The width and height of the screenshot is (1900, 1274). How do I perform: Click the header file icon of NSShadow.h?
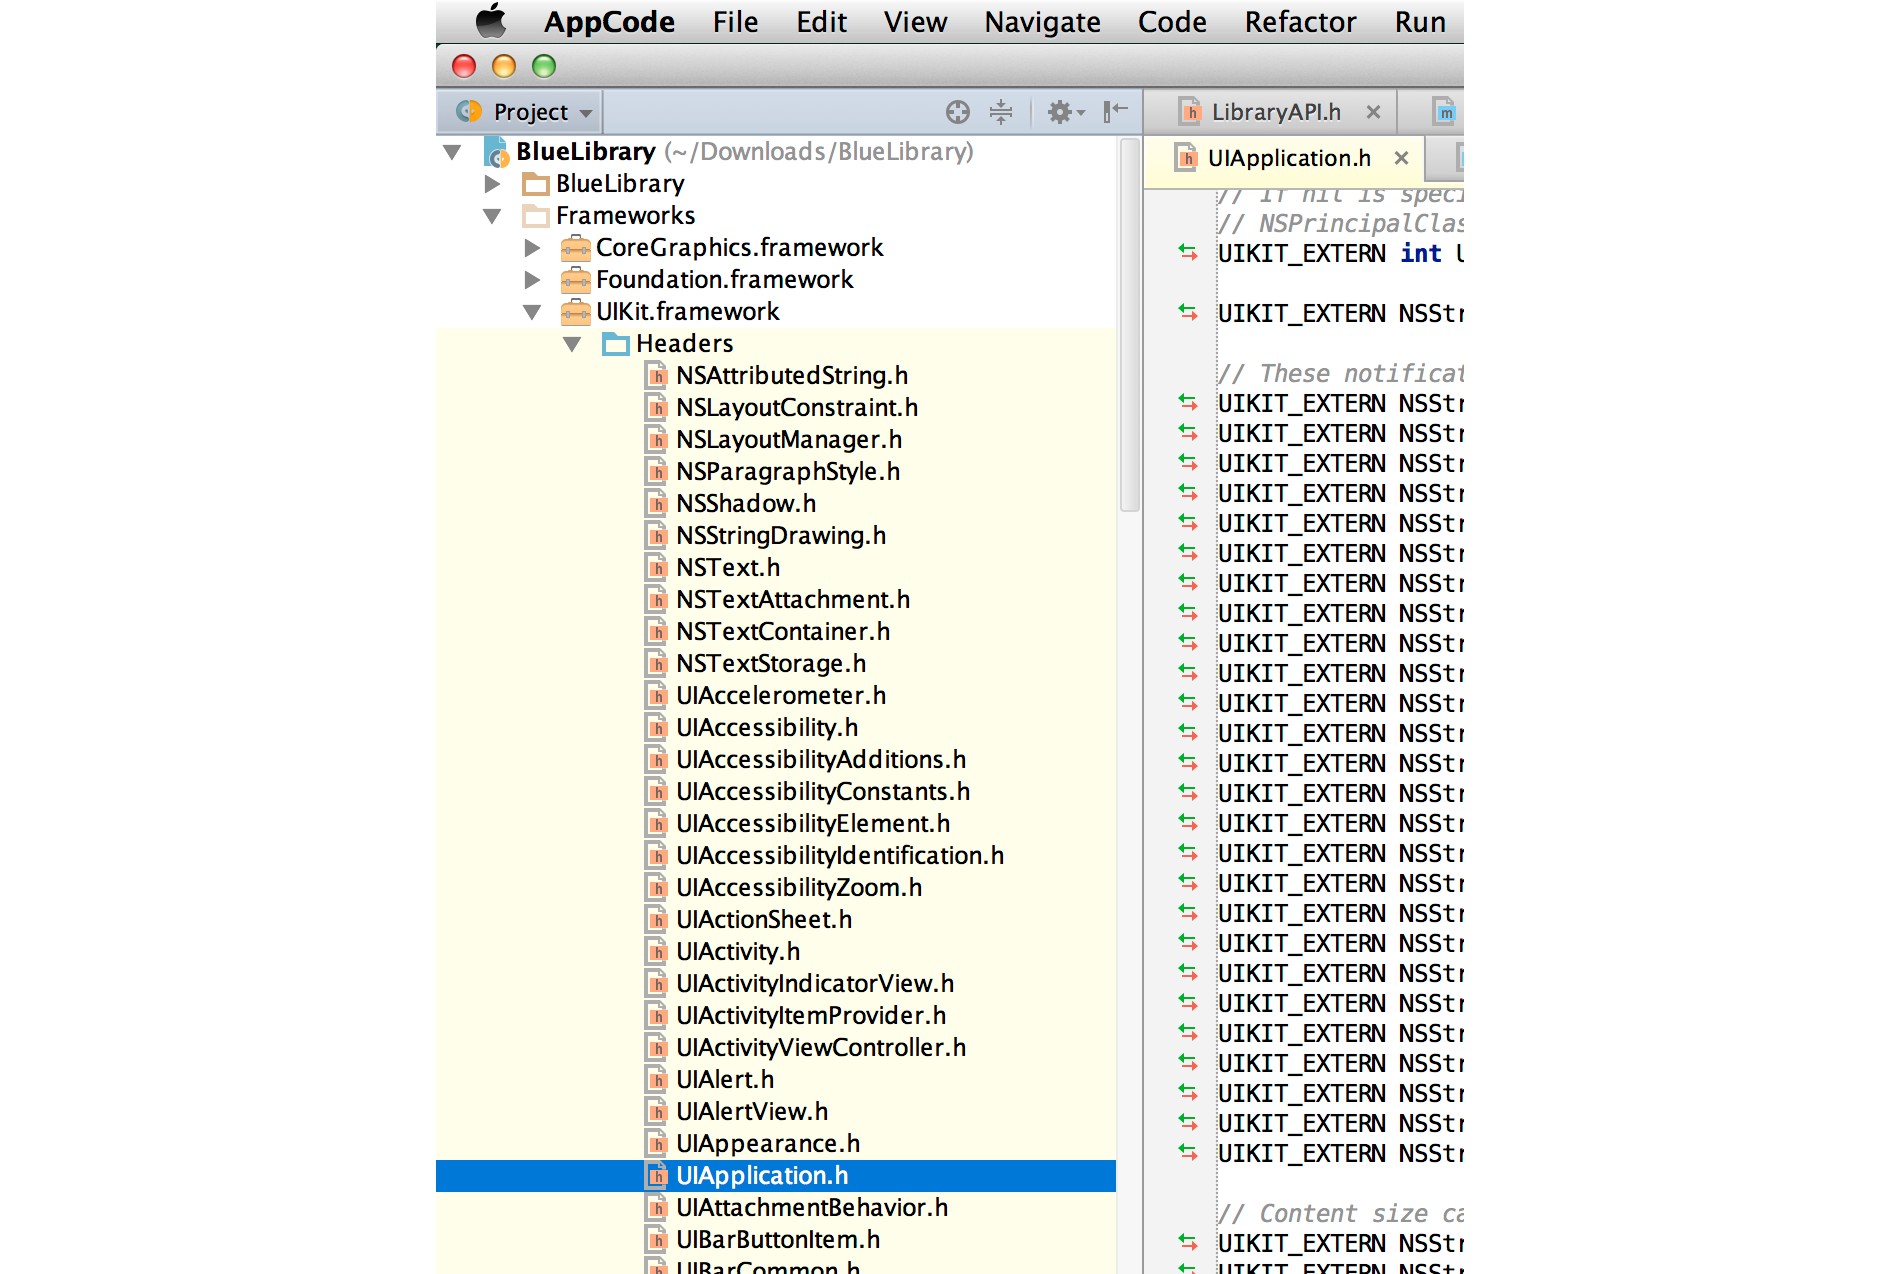[x=657, y=504]
